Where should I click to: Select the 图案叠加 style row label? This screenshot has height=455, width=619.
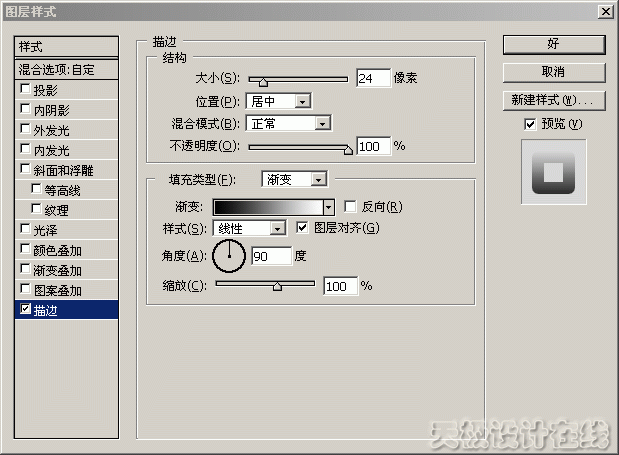[x=58, y=291]
